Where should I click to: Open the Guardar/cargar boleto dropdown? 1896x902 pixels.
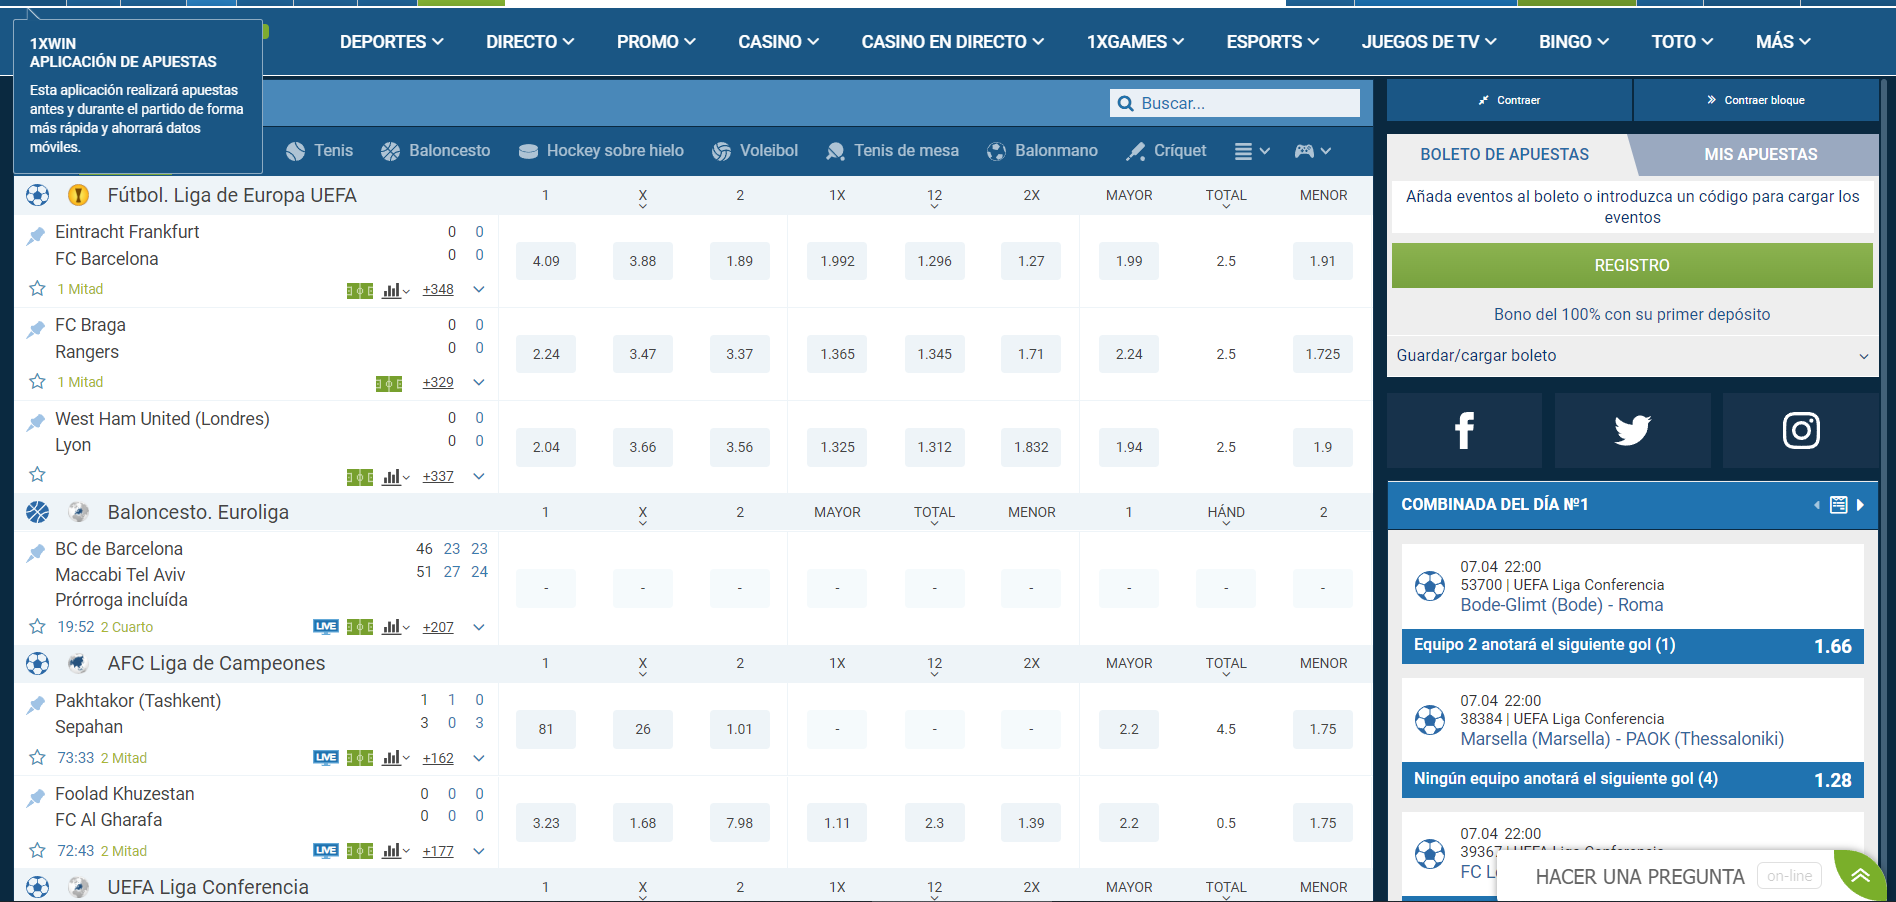[x=1632, y=356]
